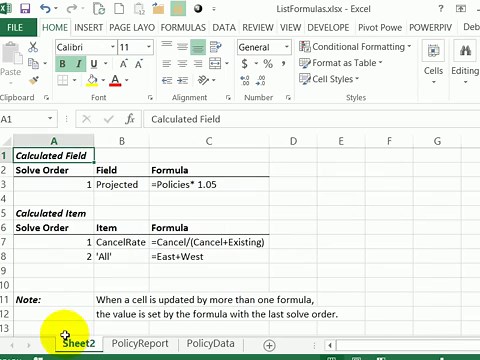480x360 pixels.
Task: Apply the yellow Fill Color
Action: pos(92,80)
